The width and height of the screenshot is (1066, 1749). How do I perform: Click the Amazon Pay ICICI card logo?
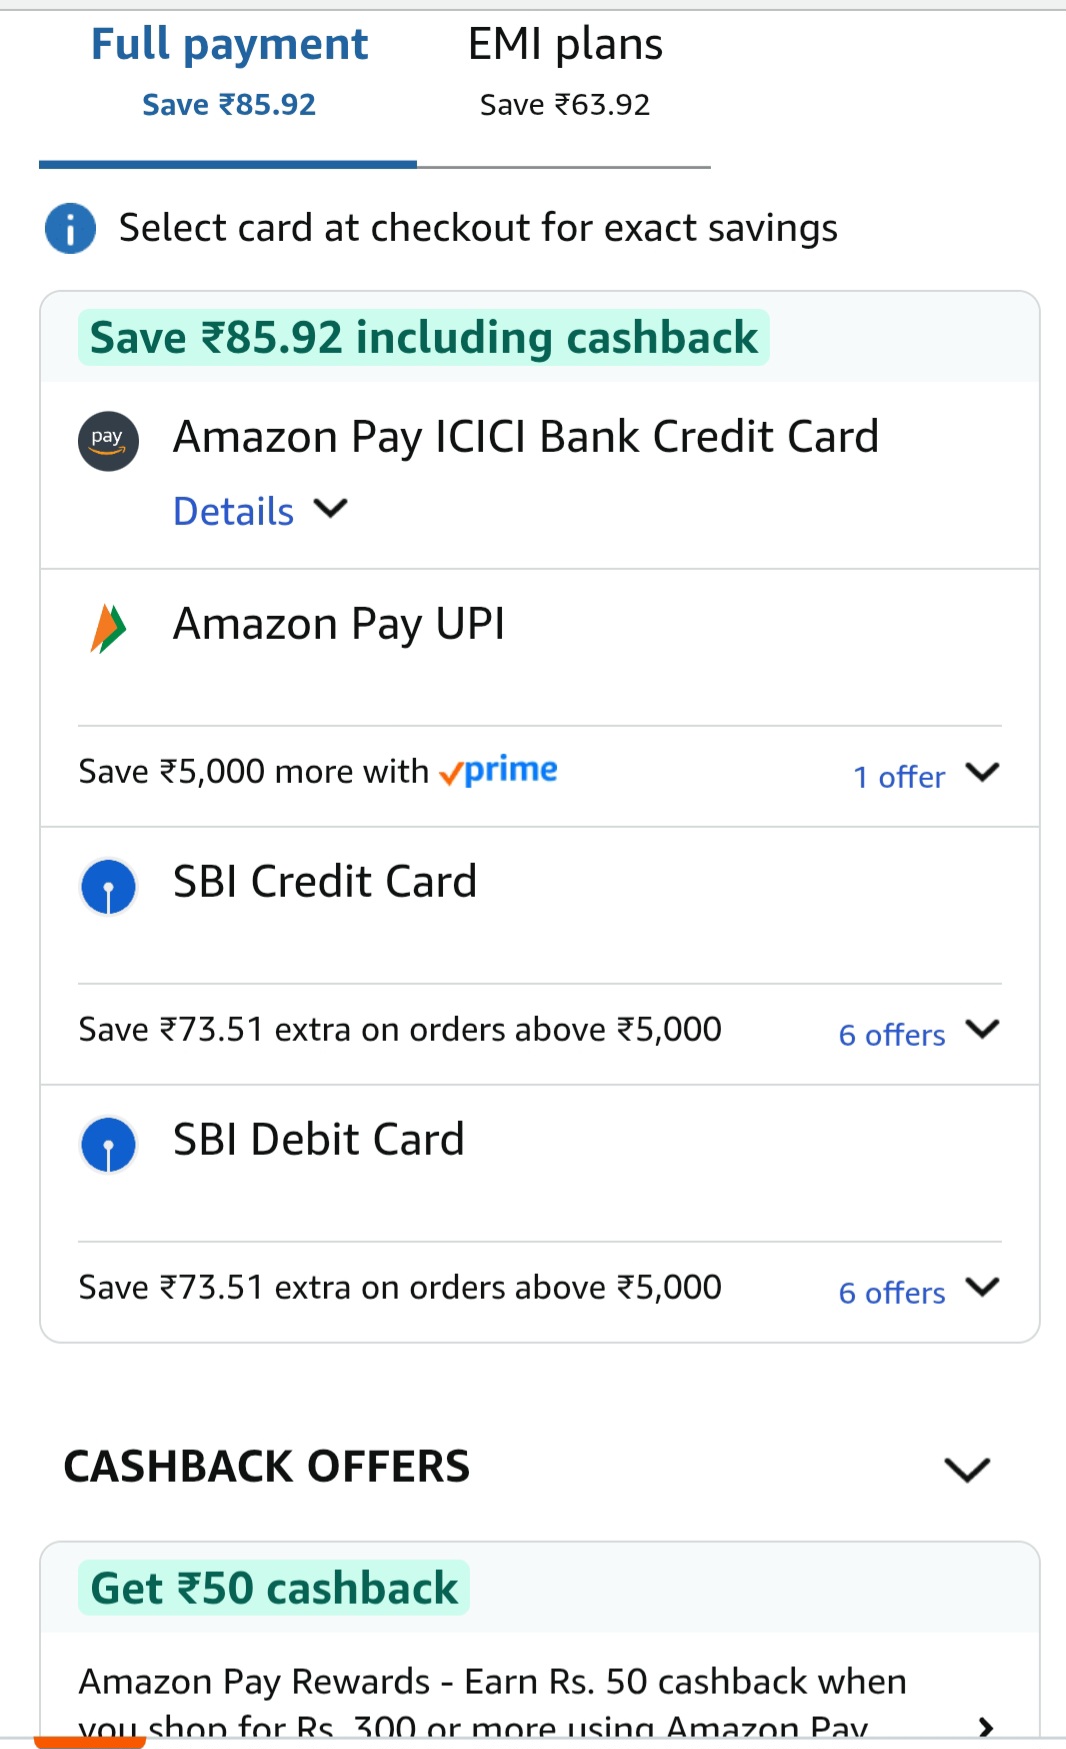(x=108, y=441)
